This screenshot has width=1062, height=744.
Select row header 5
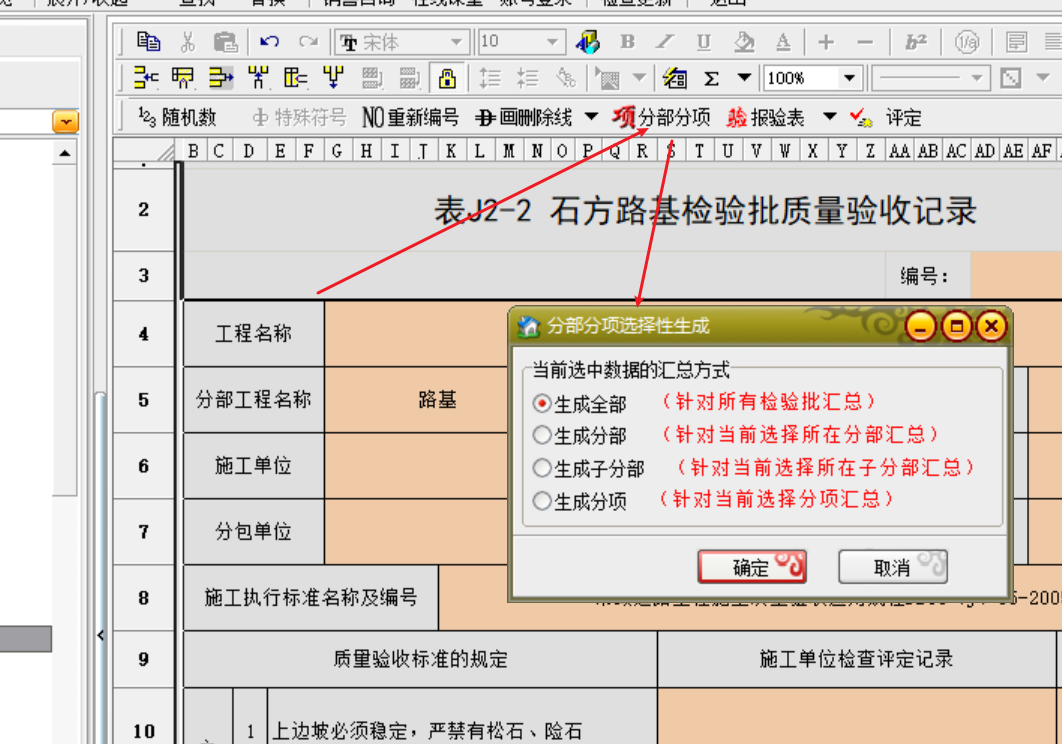pyautogui.click(x=144, y=400)
